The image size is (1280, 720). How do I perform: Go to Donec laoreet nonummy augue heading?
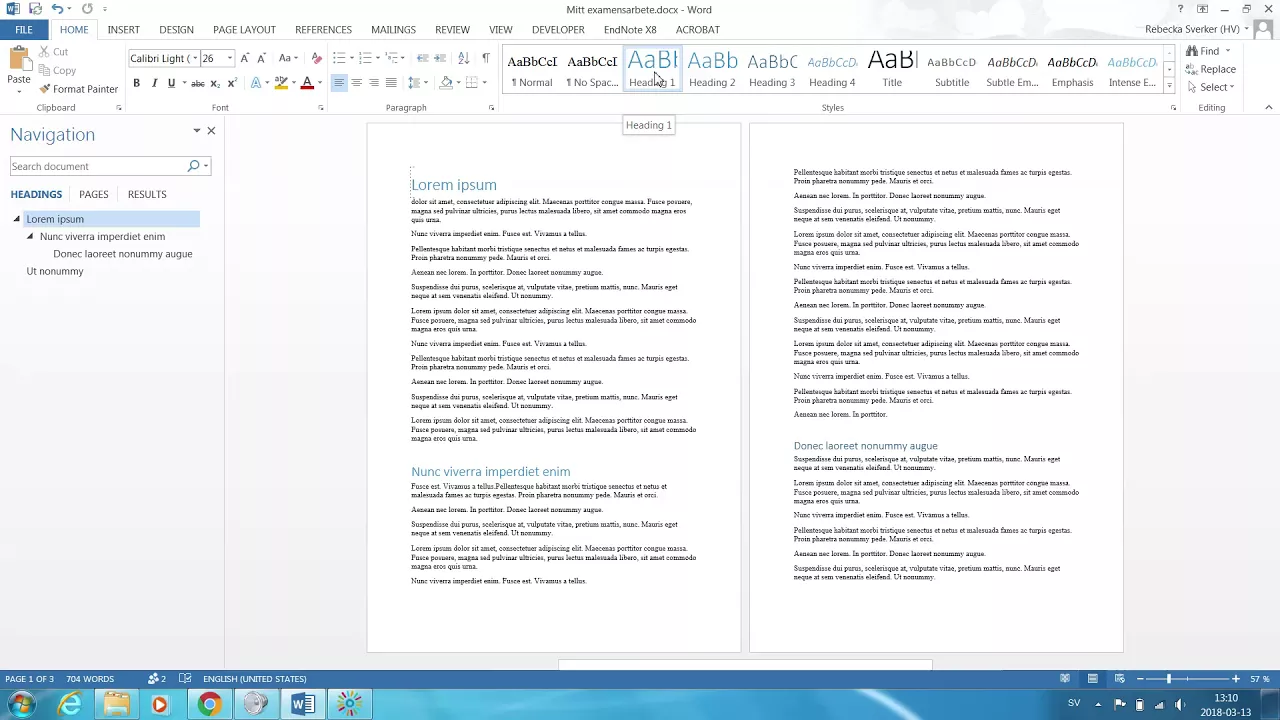tap(123, 254)
